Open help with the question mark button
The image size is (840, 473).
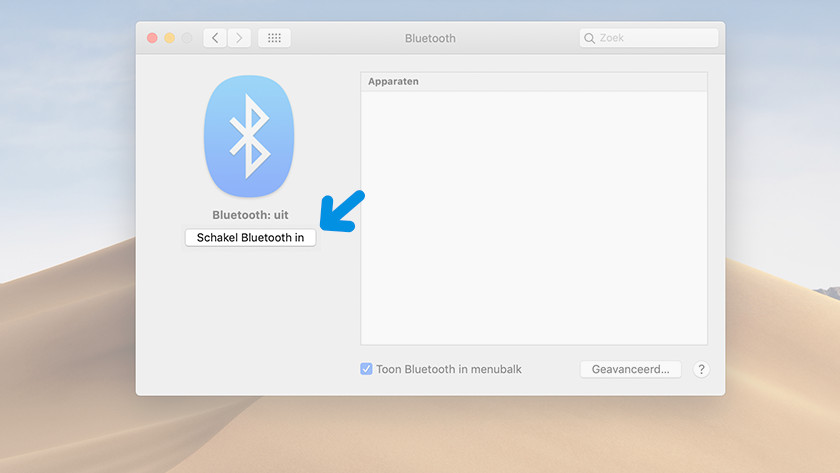point(701,369)
